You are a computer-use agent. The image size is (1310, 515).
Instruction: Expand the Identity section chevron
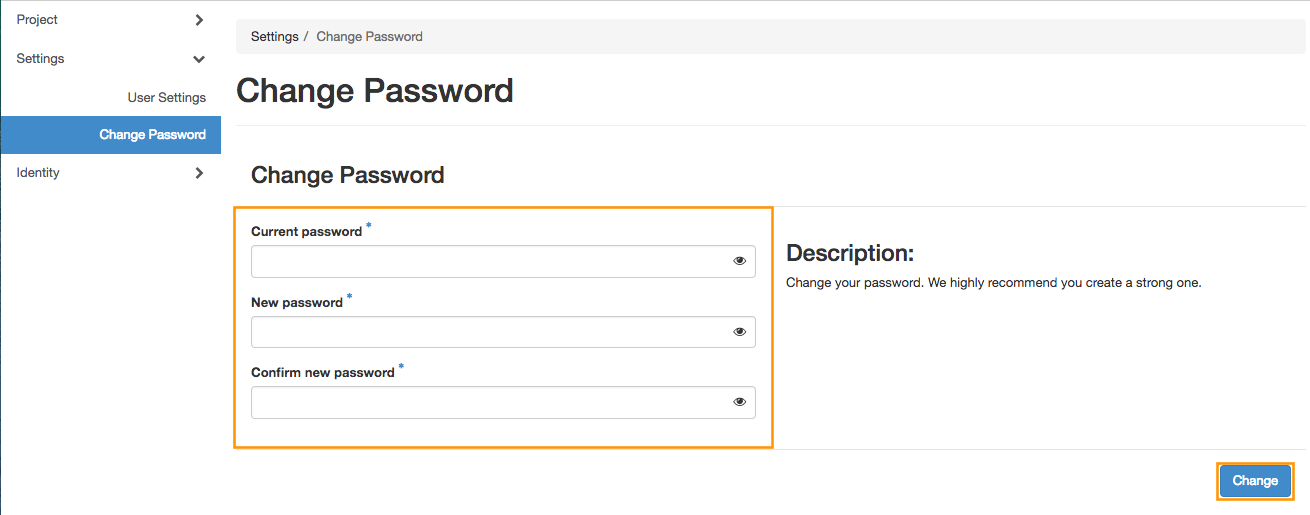pos(199,173)
